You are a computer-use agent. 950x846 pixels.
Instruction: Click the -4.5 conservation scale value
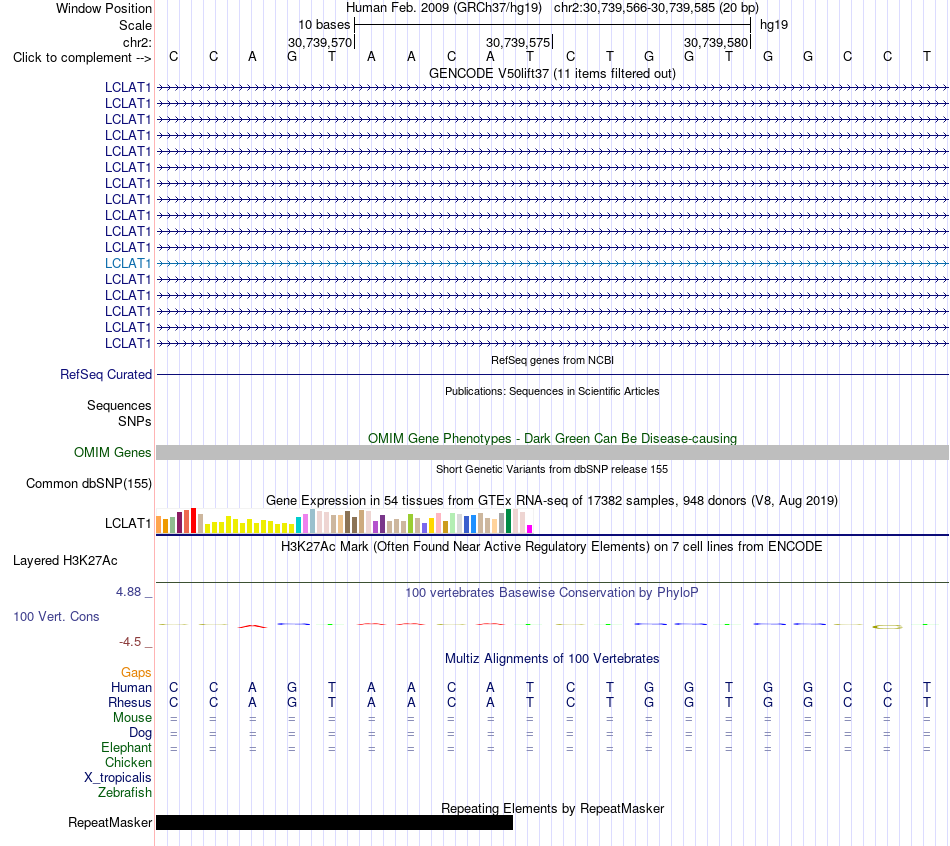point(130,642)
